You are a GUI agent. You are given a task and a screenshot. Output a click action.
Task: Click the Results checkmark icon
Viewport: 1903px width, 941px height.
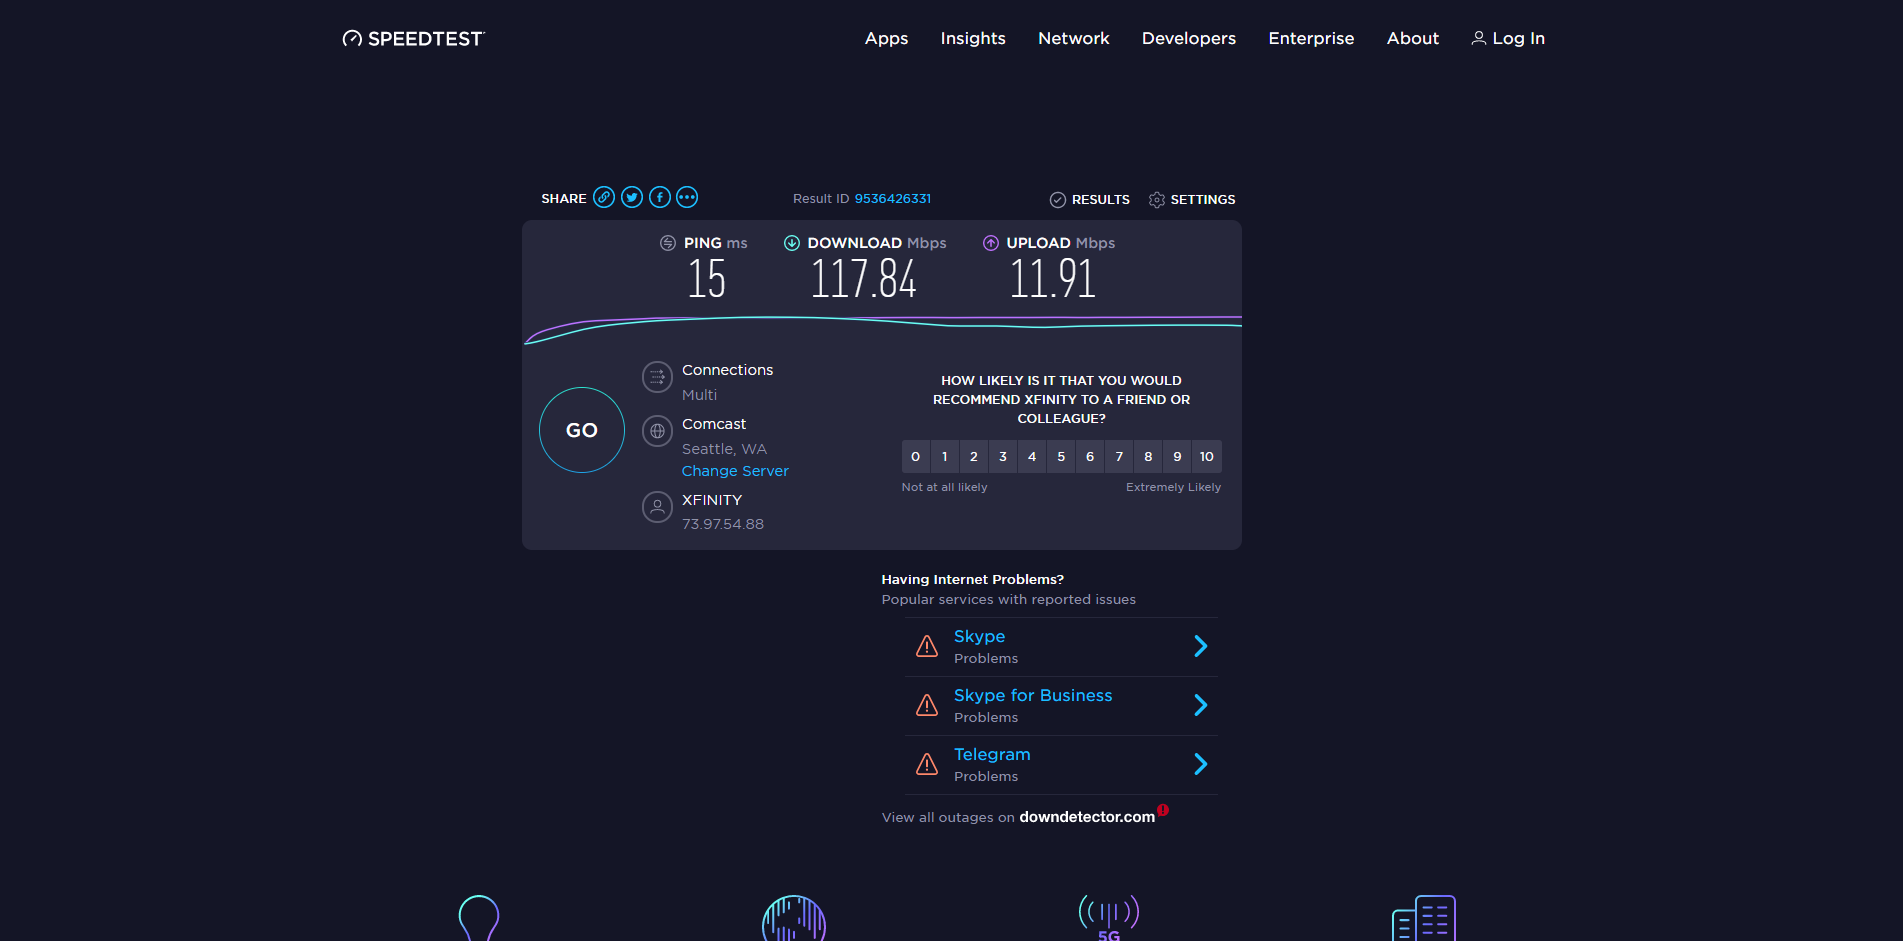(1058, 200)
